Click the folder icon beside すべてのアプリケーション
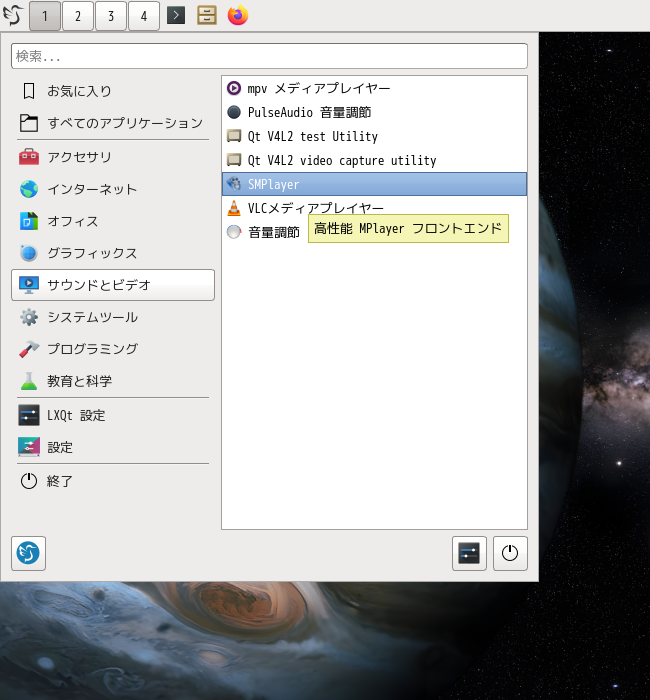 29,123
